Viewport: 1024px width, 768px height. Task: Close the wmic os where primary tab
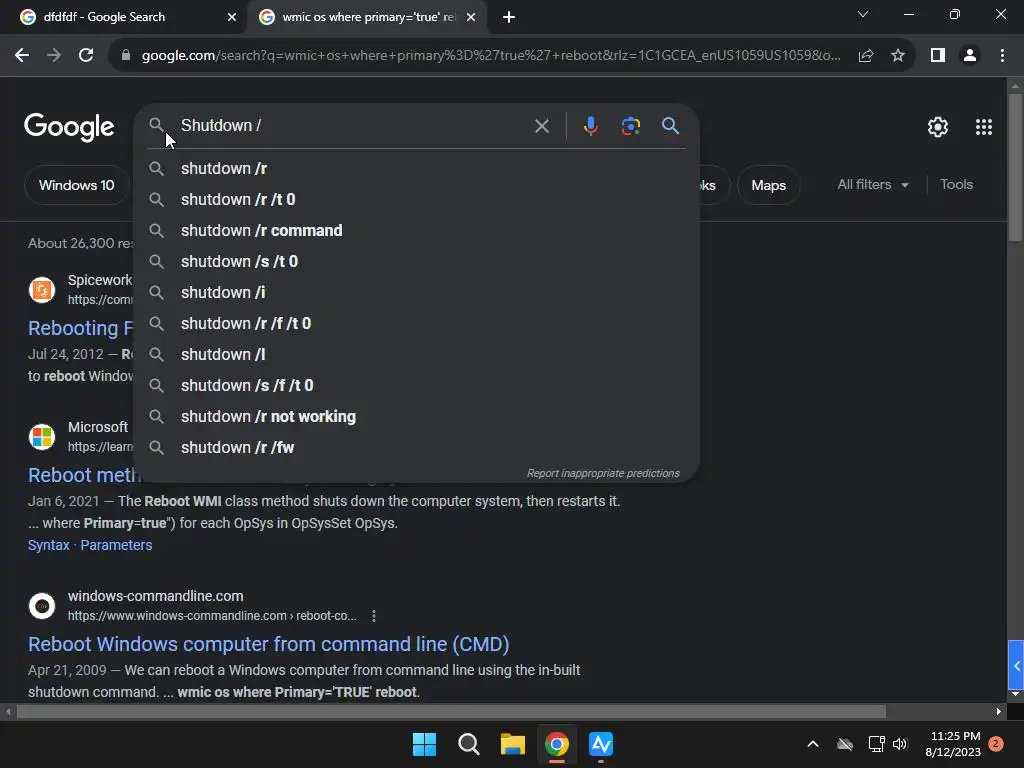click(471, 17)
